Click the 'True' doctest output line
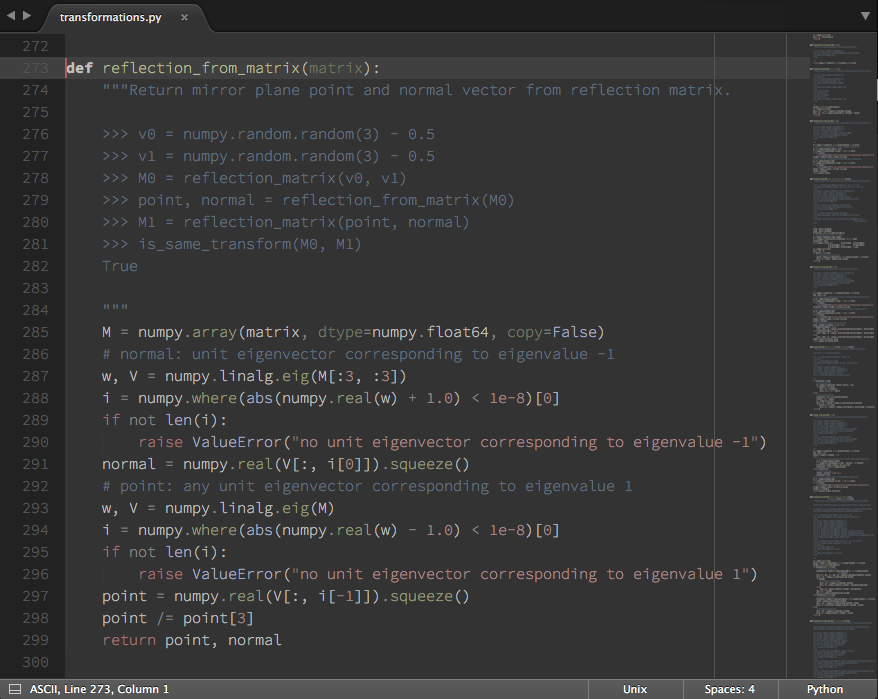The width and height of the screenshot is (878, 699). [x=120, y=266]
